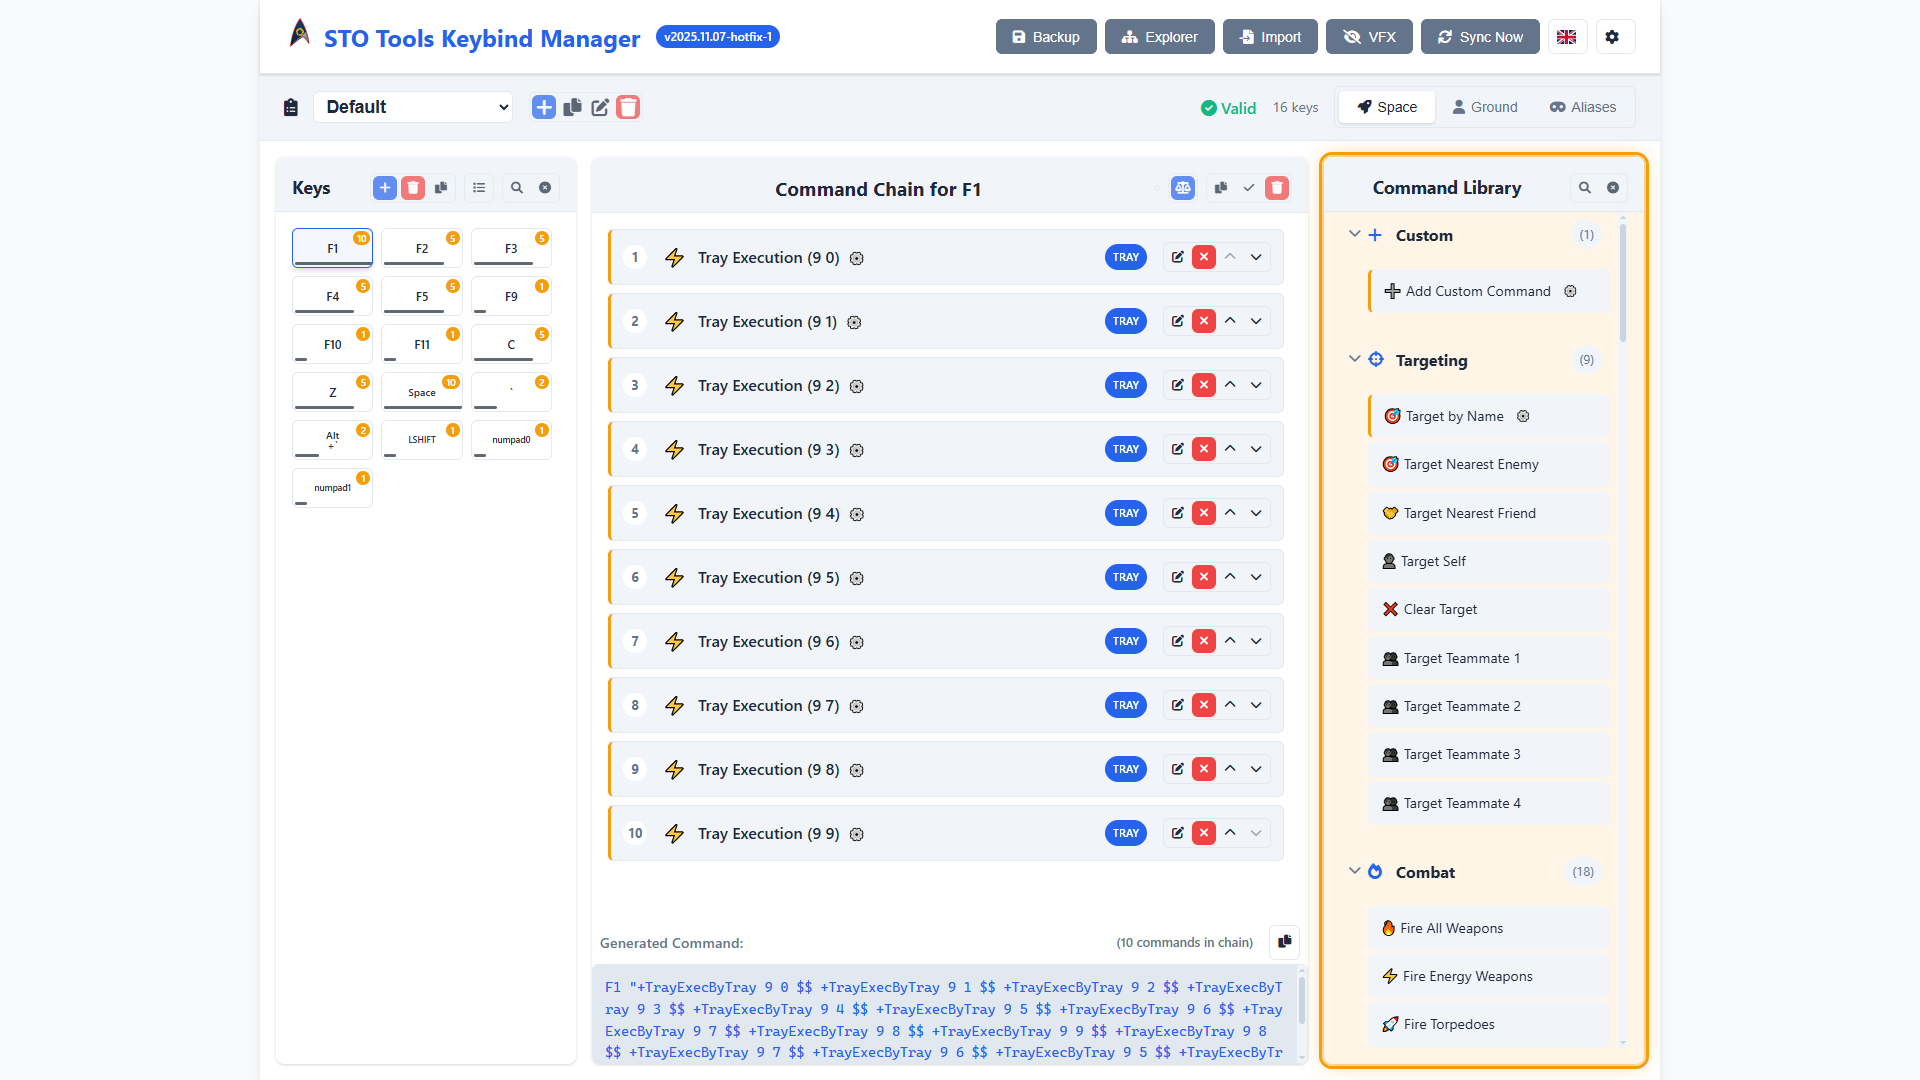This screenshot has width=1920, height=1080.
Task: Select the list view icon in Keys panel
Action: pos(479,187)
